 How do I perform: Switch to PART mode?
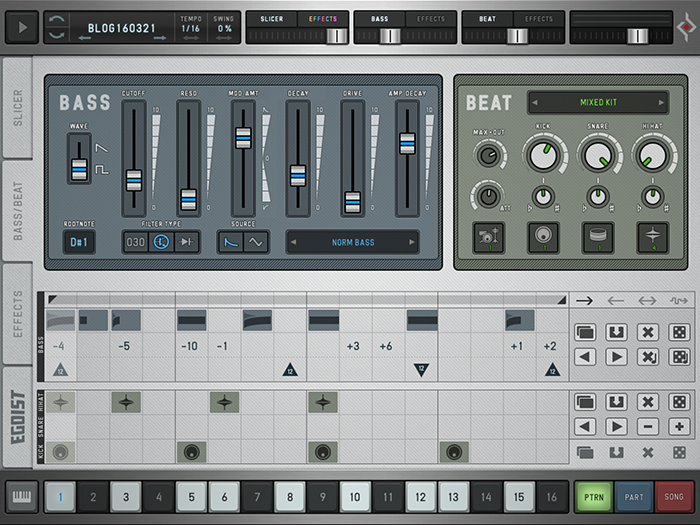pos(633,496)
